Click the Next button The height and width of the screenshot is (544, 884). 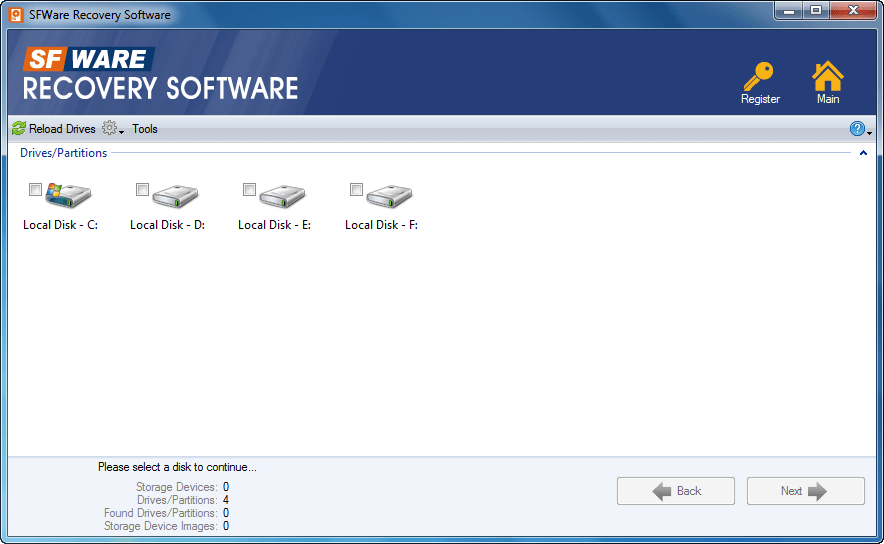805,491
